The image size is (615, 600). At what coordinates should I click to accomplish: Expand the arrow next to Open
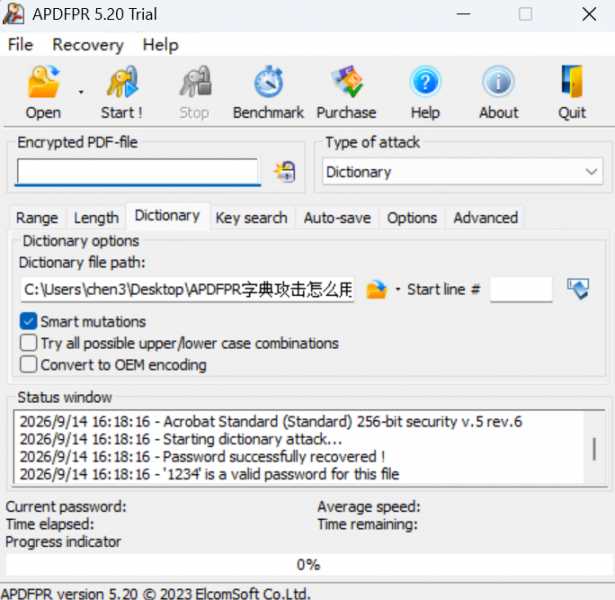pyautogui.click(x=81, y=93)
